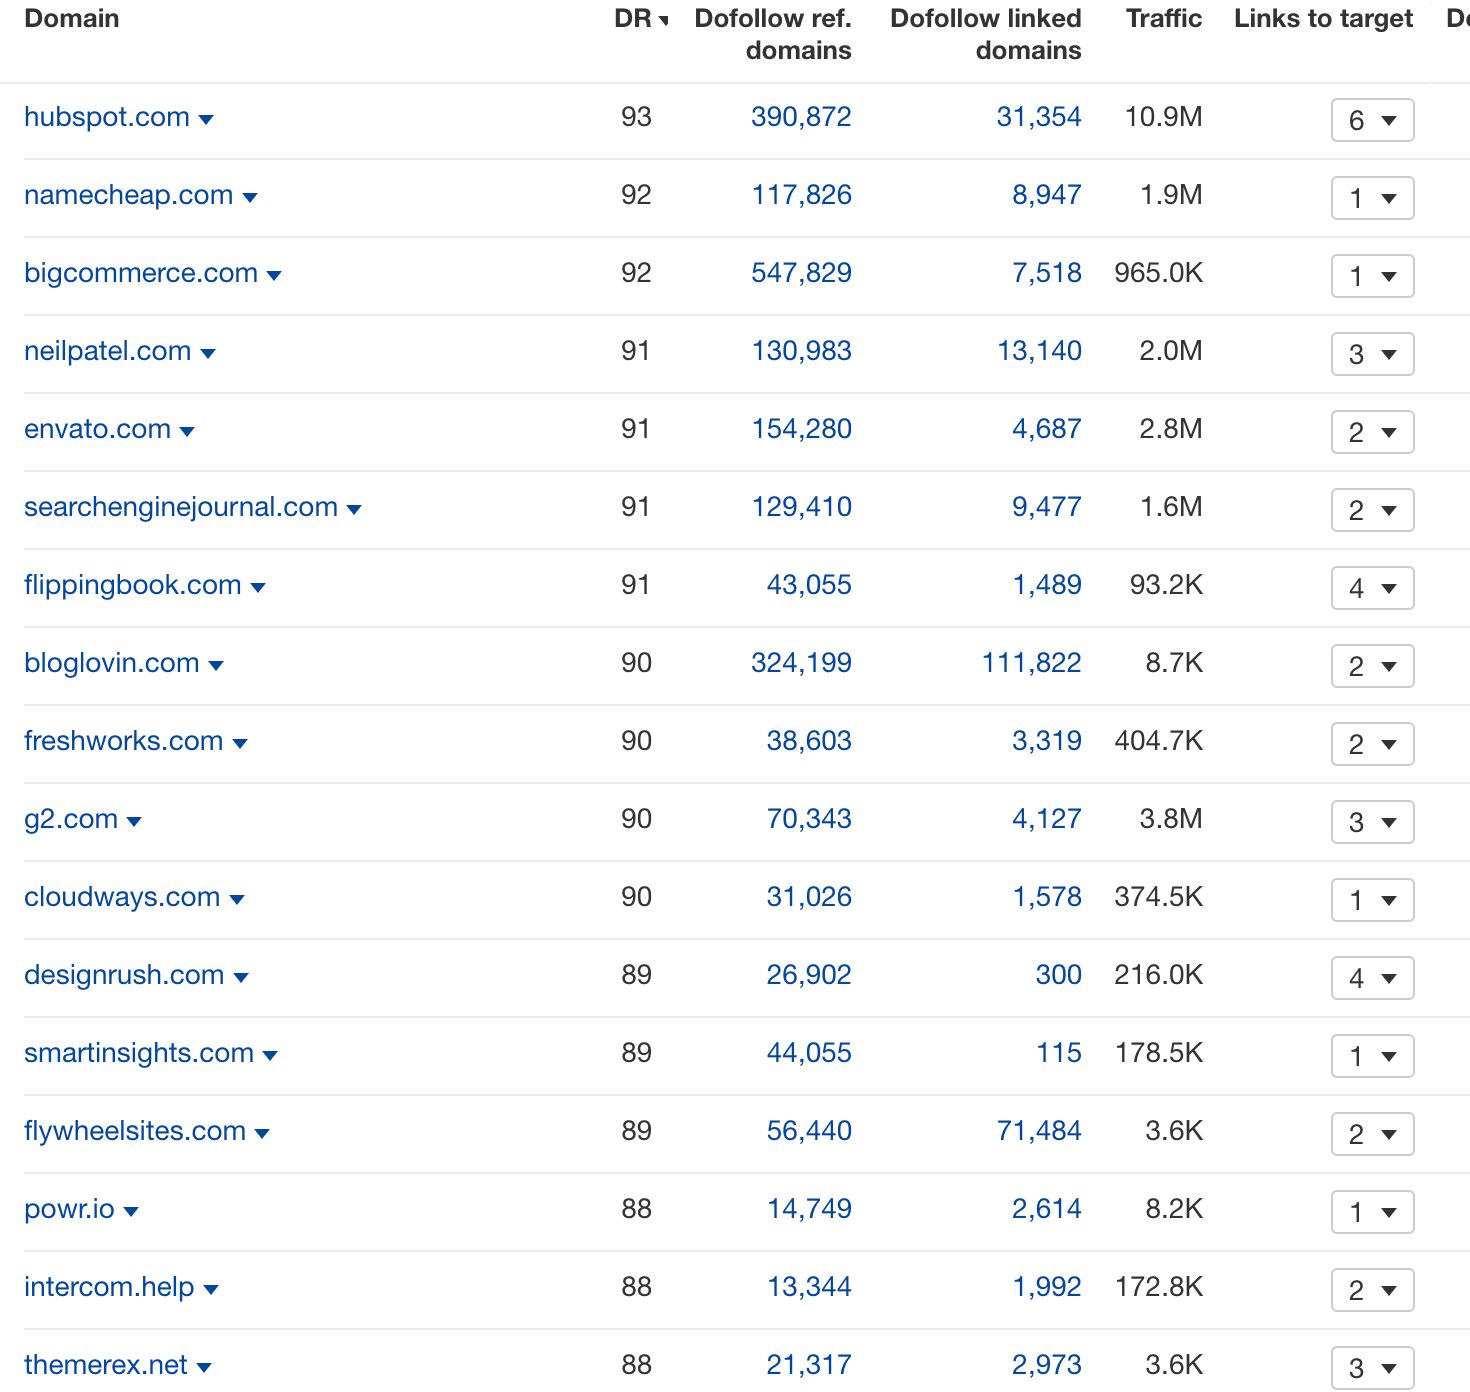Click hubspot.com dofollow ref. domains 390,872
Image resolution: width=1470 pixels, height=1392 pixels.
point(801,117)
